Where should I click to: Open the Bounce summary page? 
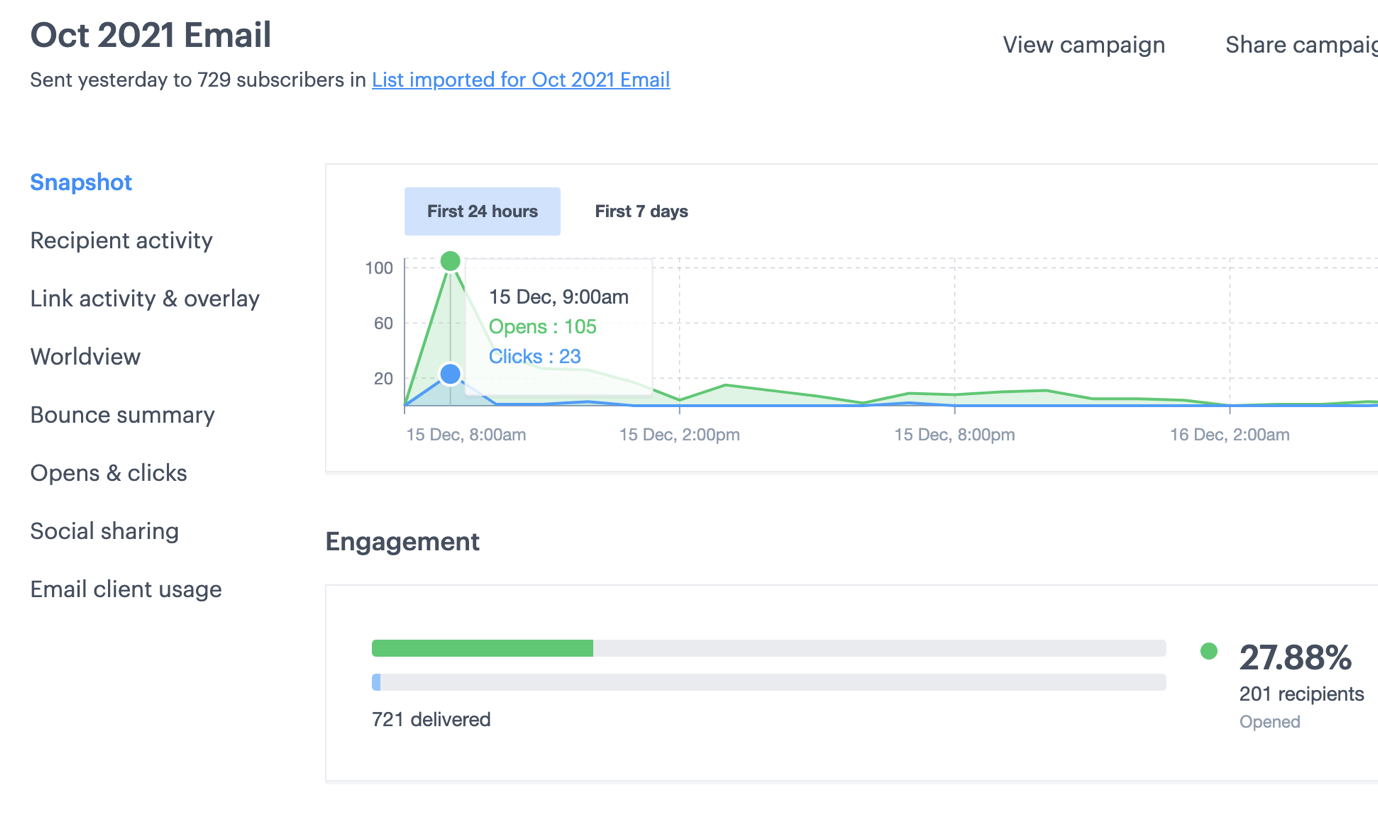[x=122, y=414]
